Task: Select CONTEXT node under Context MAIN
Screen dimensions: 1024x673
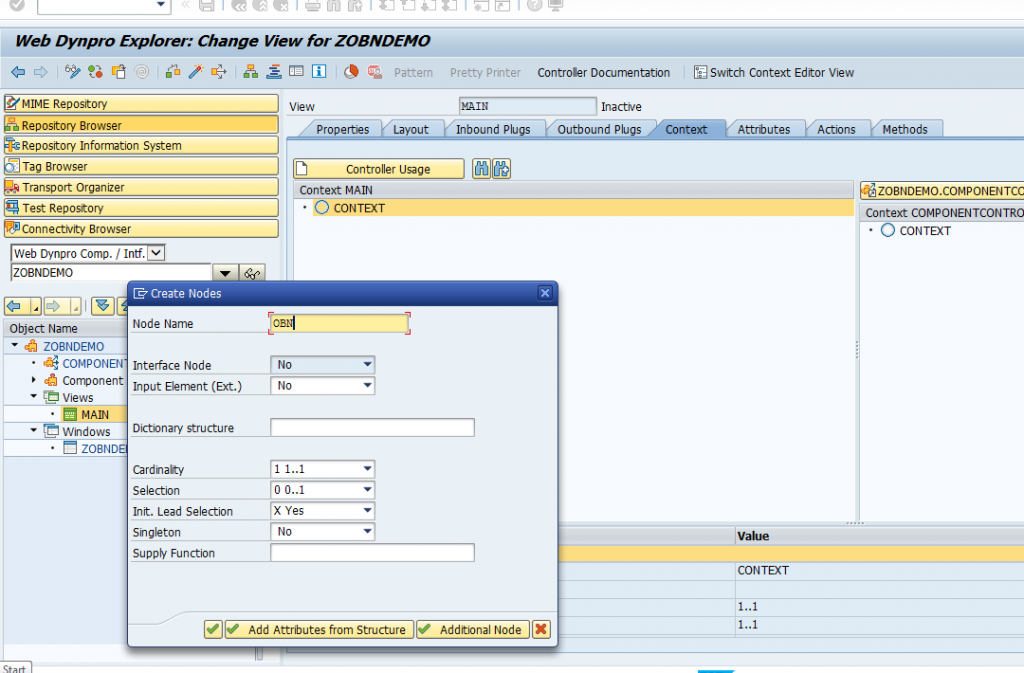Action: (x=359, y=208)
